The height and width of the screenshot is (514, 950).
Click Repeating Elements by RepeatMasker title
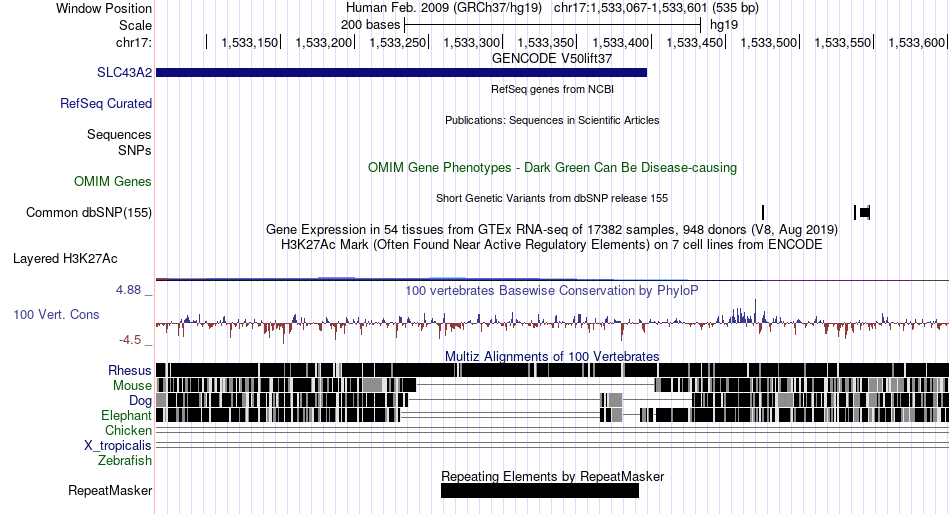[552, 476]
